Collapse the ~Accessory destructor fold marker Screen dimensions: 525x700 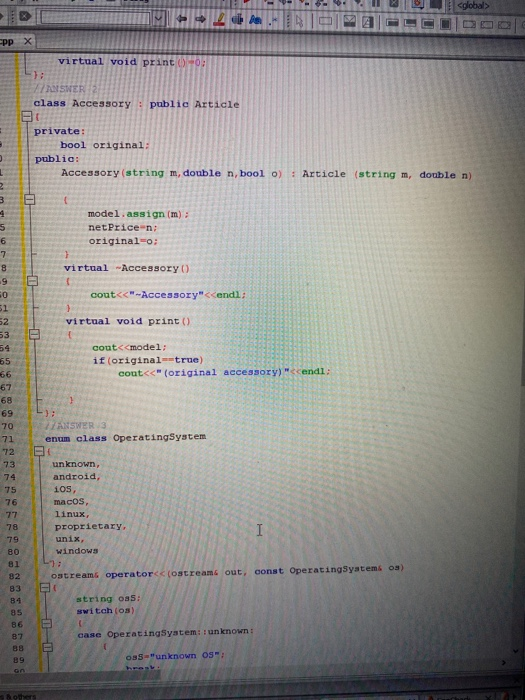pos(32,281)
